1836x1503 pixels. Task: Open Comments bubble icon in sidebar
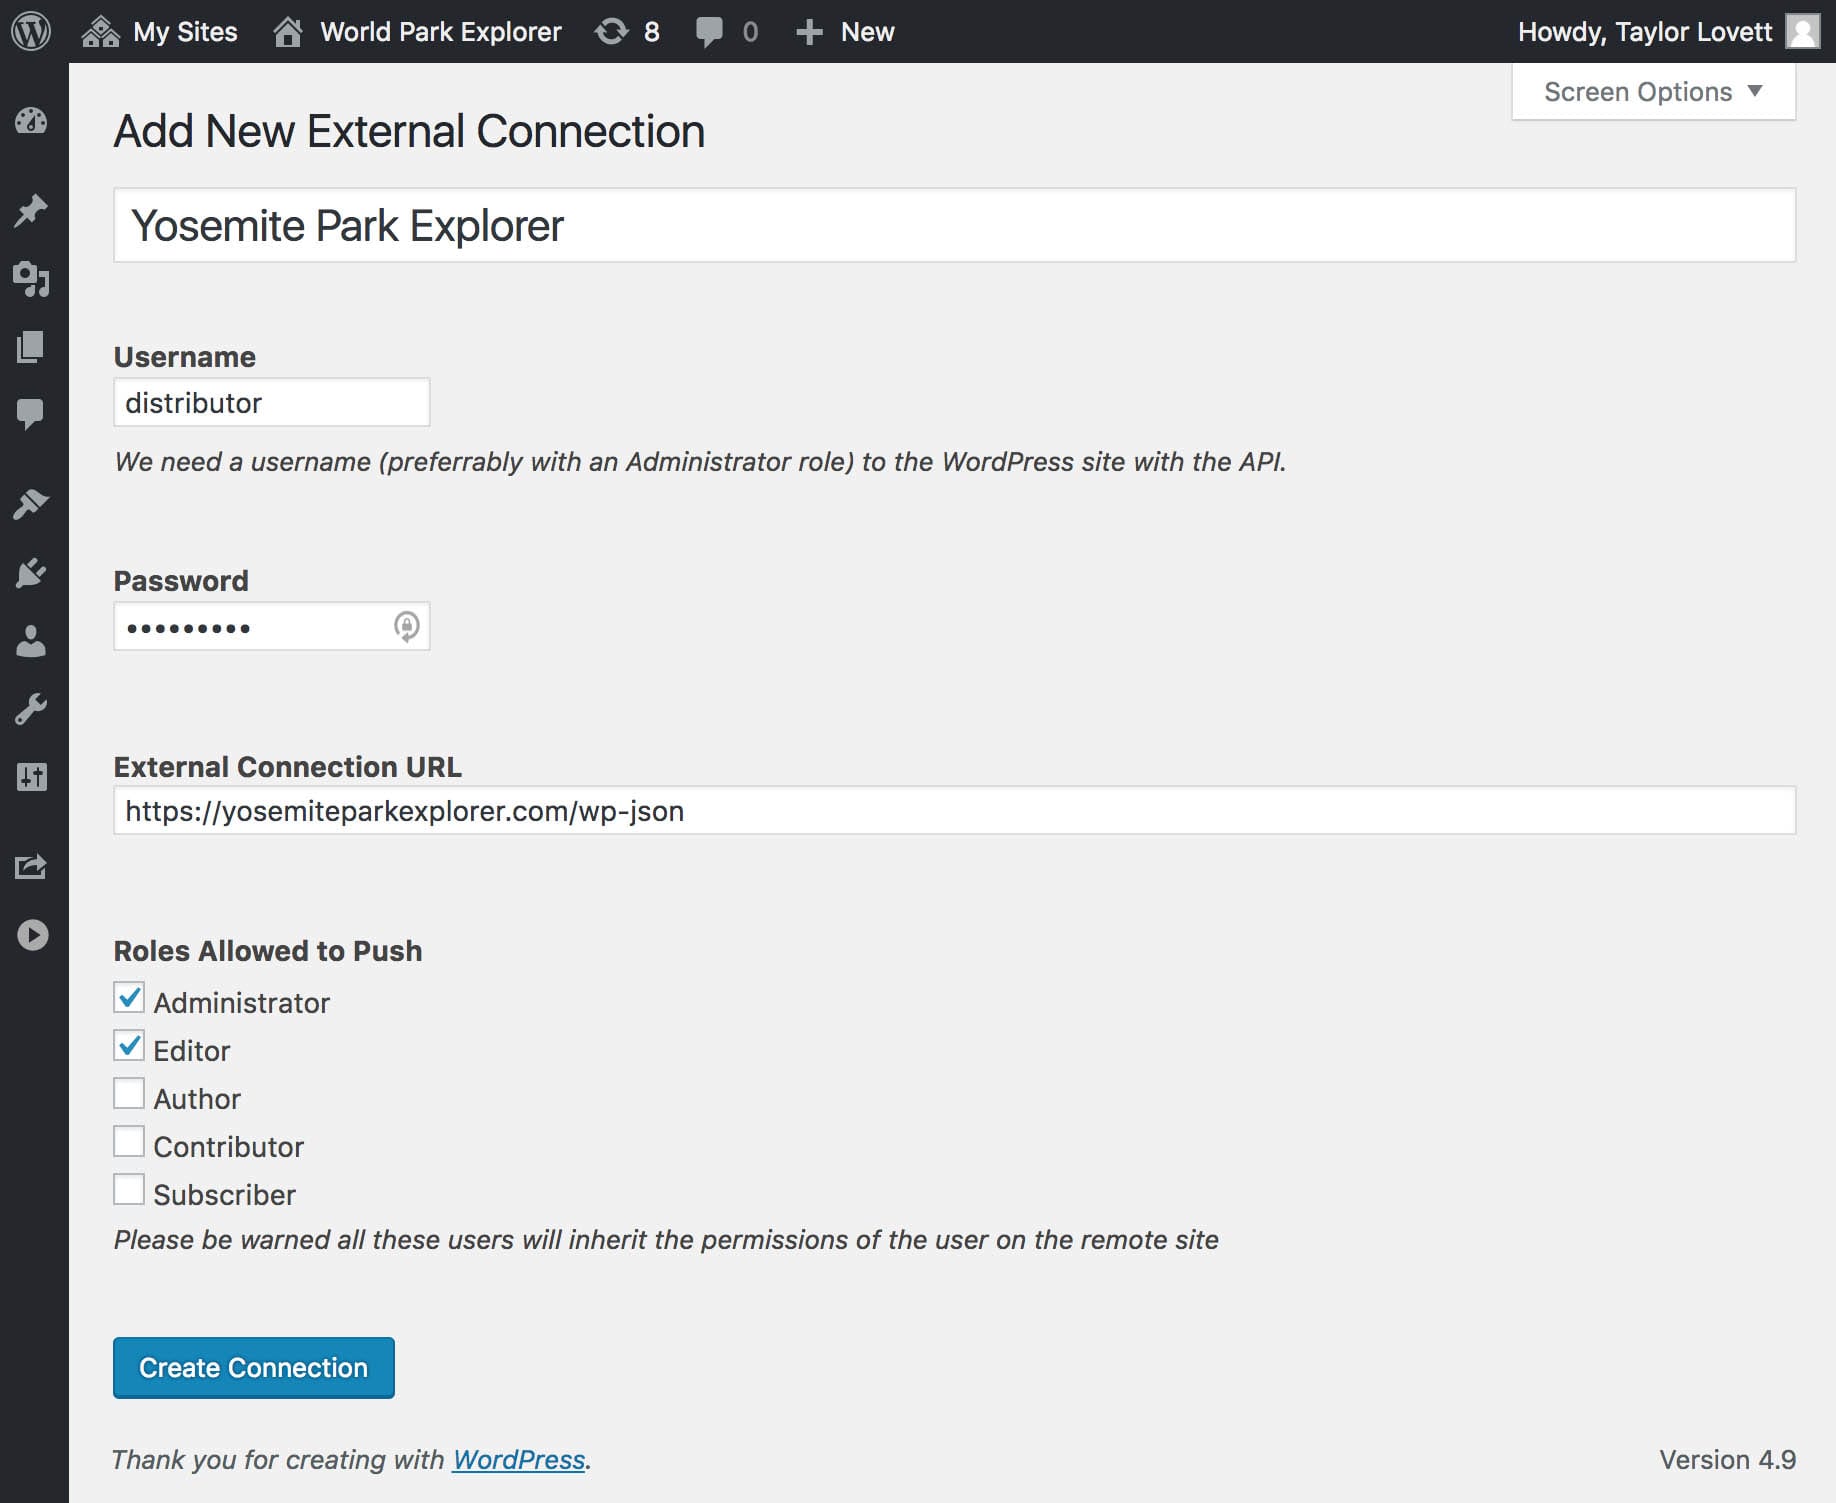click(x=31, y=413)
